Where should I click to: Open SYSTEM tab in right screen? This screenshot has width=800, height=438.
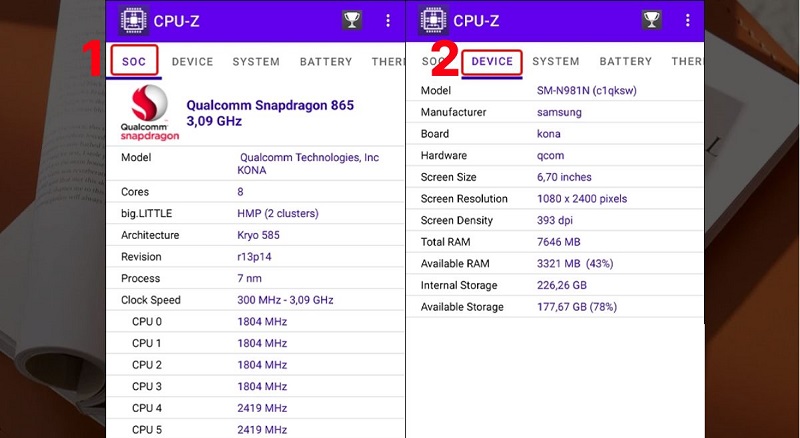[556, 61]
